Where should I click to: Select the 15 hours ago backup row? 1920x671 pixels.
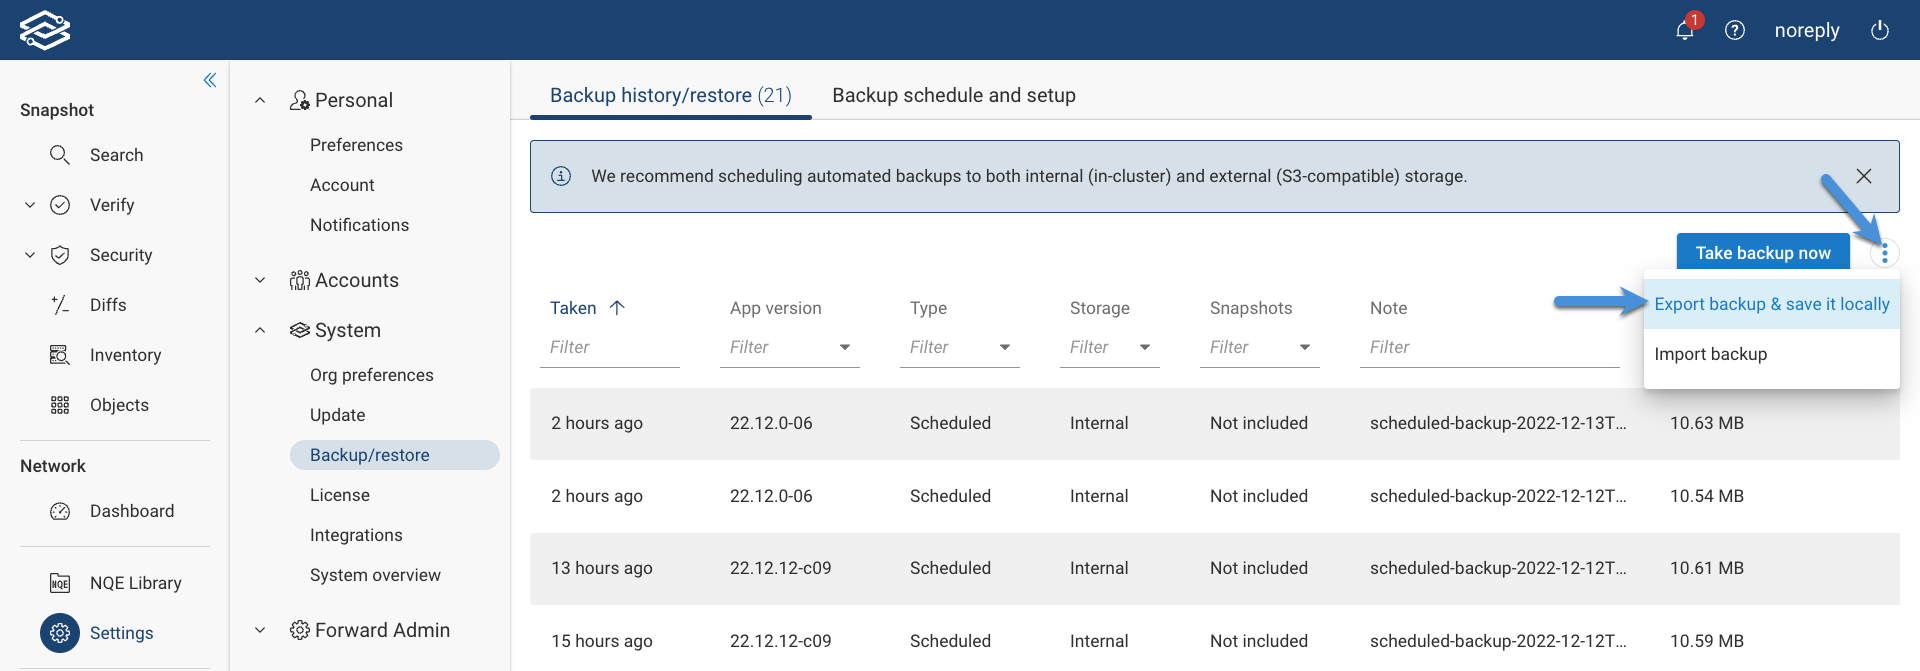pyautogui.click(x=1215, y=638)
